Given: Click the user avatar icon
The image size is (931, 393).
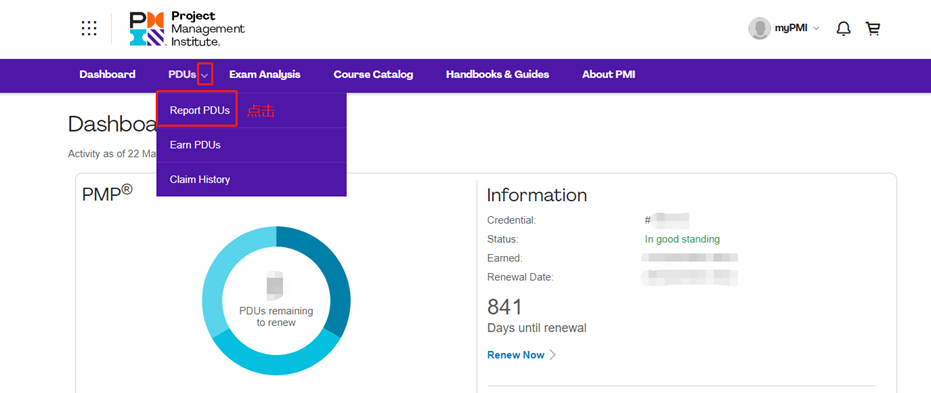Looking at the screenshot, I should coord(759,28).
